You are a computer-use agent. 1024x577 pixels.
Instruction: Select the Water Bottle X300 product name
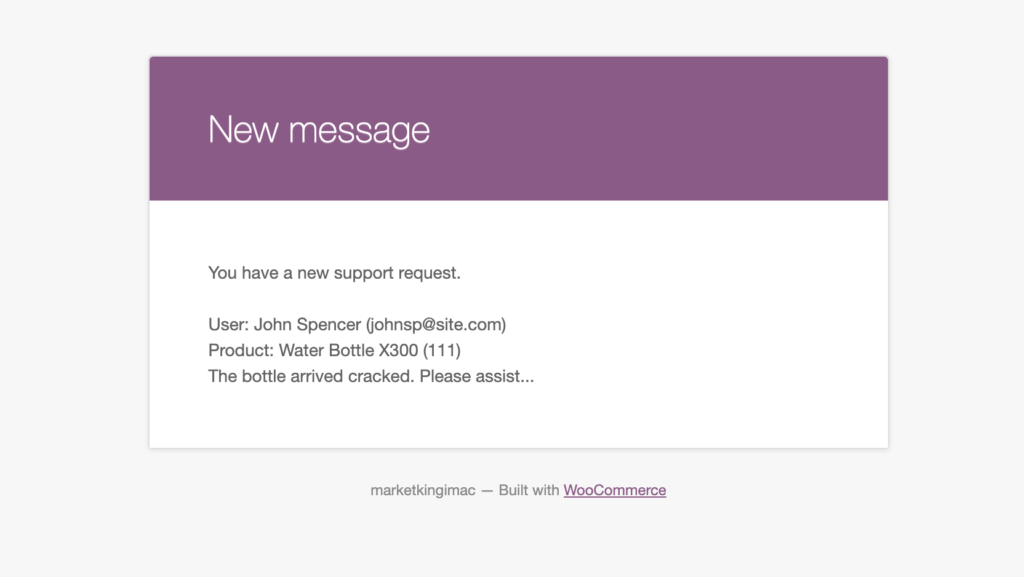coord(348,351)
